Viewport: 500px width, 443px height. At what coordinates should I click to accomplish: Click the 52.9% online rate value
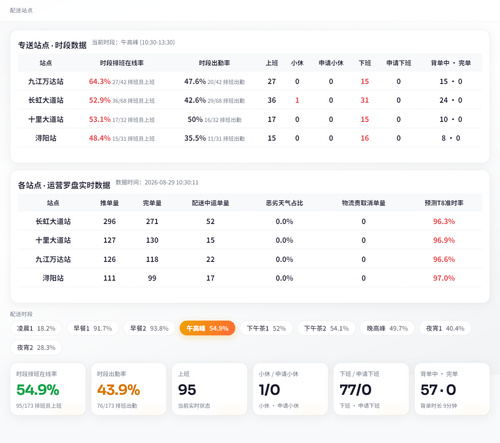click(x=99, y=100)
